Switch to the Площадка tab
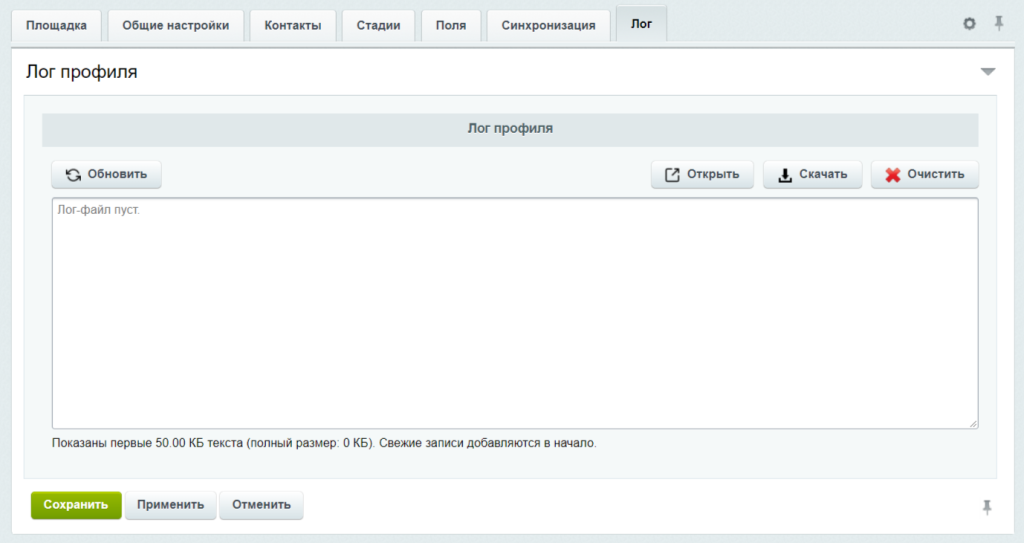 tap(56, 25)
